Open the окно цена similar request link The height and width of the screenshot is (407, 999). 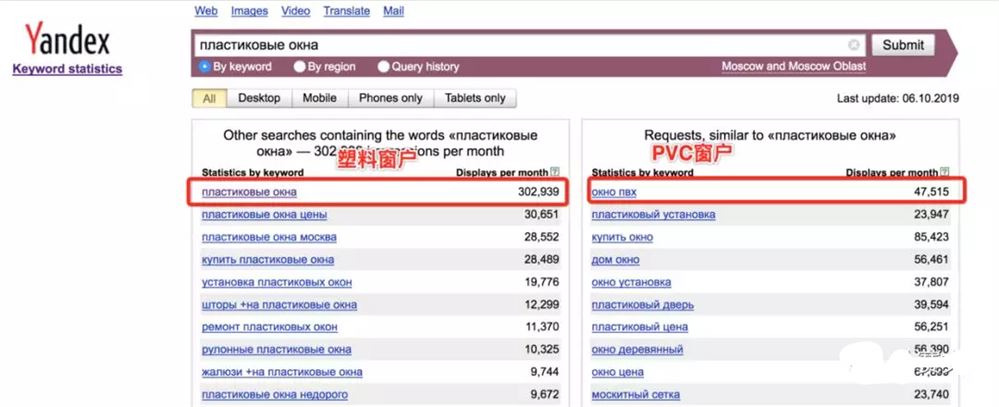pyautogui.click(x=617, y=372)
